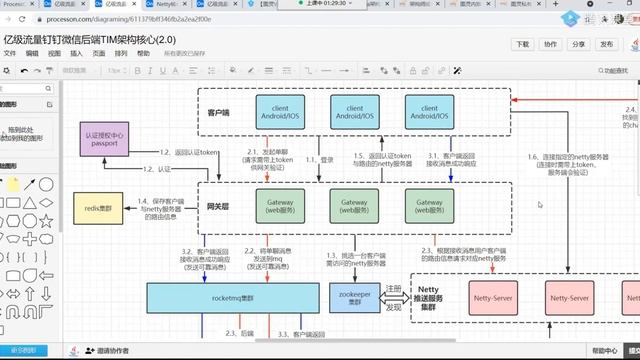Open the line spacing list dropdown

211,71
